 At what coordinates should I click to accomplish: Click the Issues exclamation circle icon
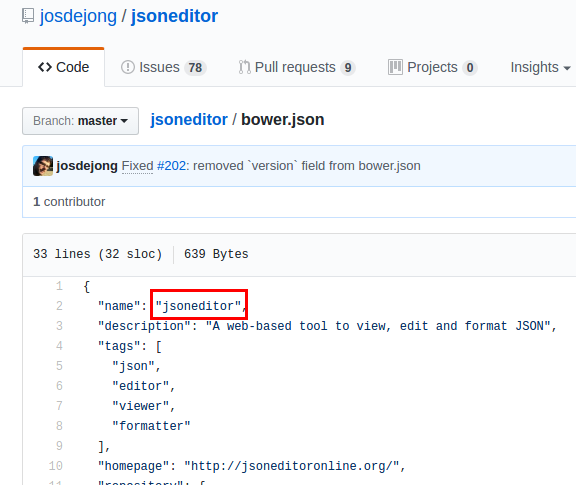coord(128,67)
